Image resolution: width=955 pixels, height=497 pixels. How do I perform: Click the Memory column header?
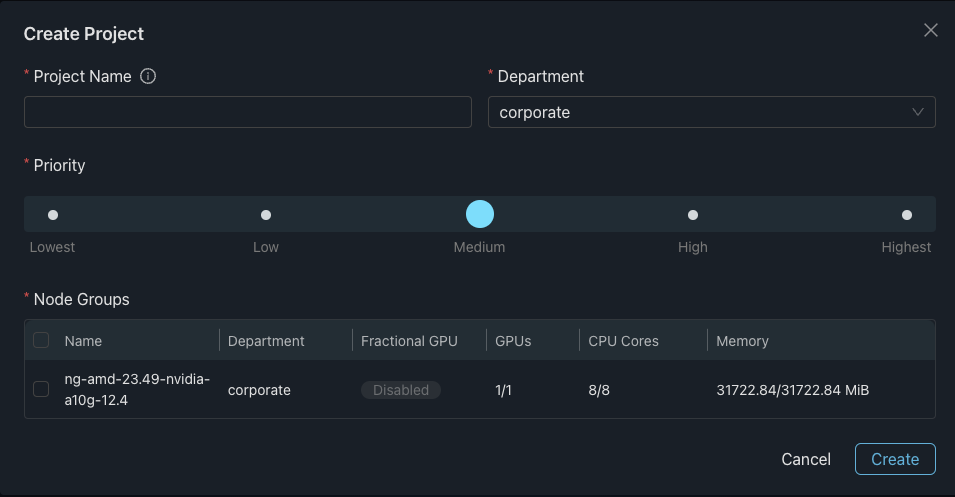point(742,341)
